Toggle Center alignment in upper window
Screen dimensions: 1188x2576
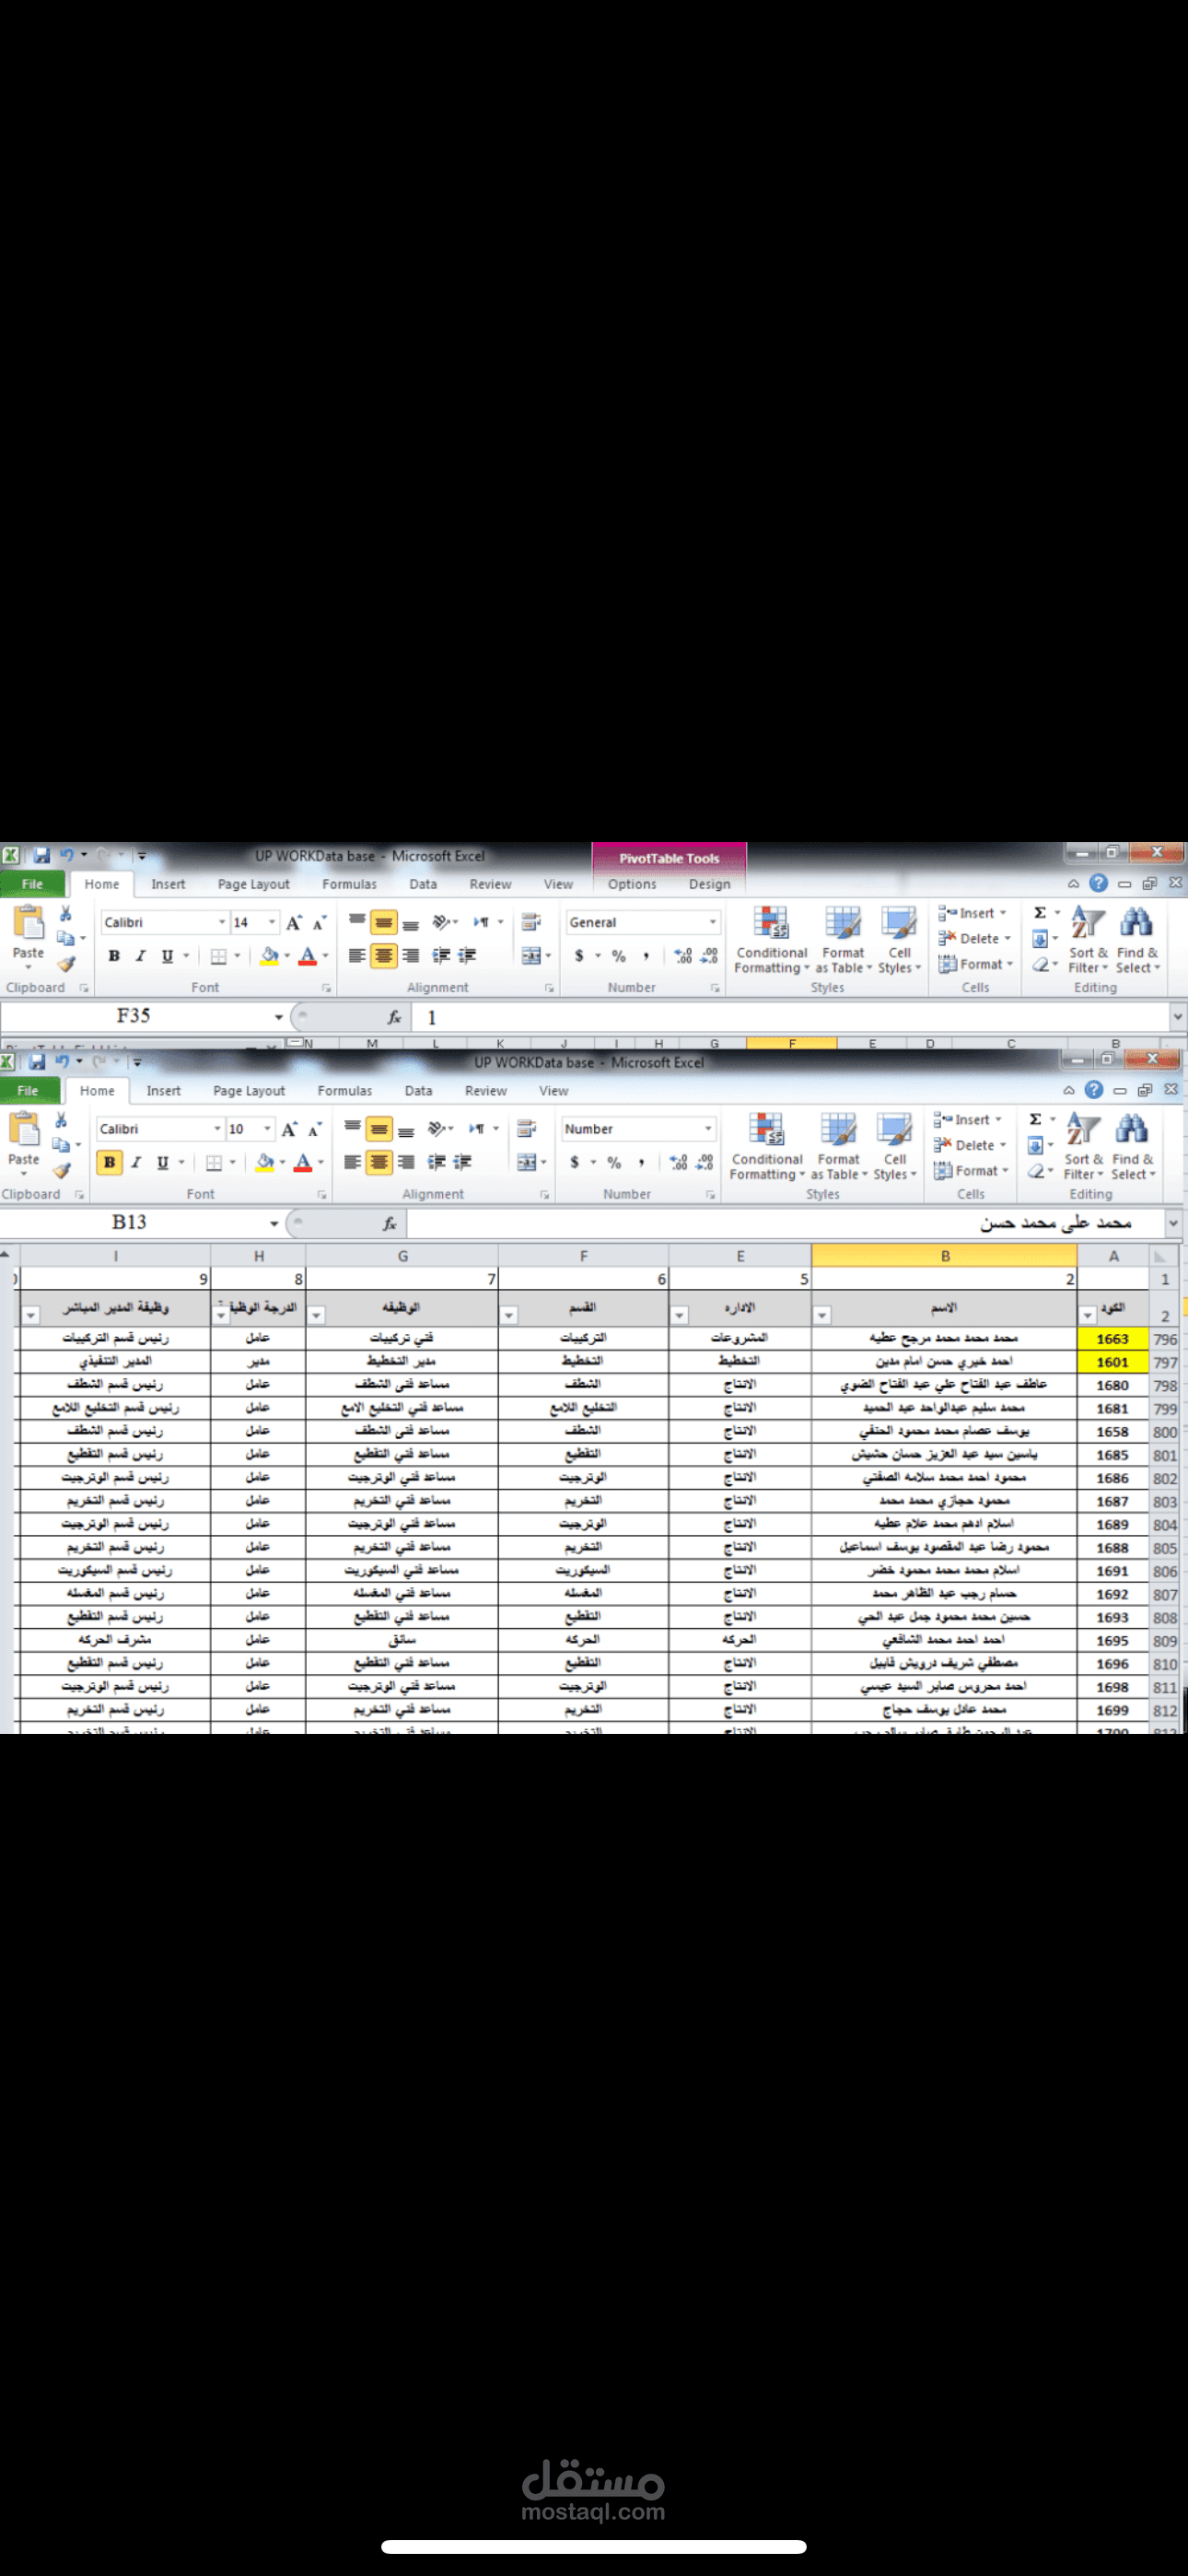[384, 956]
